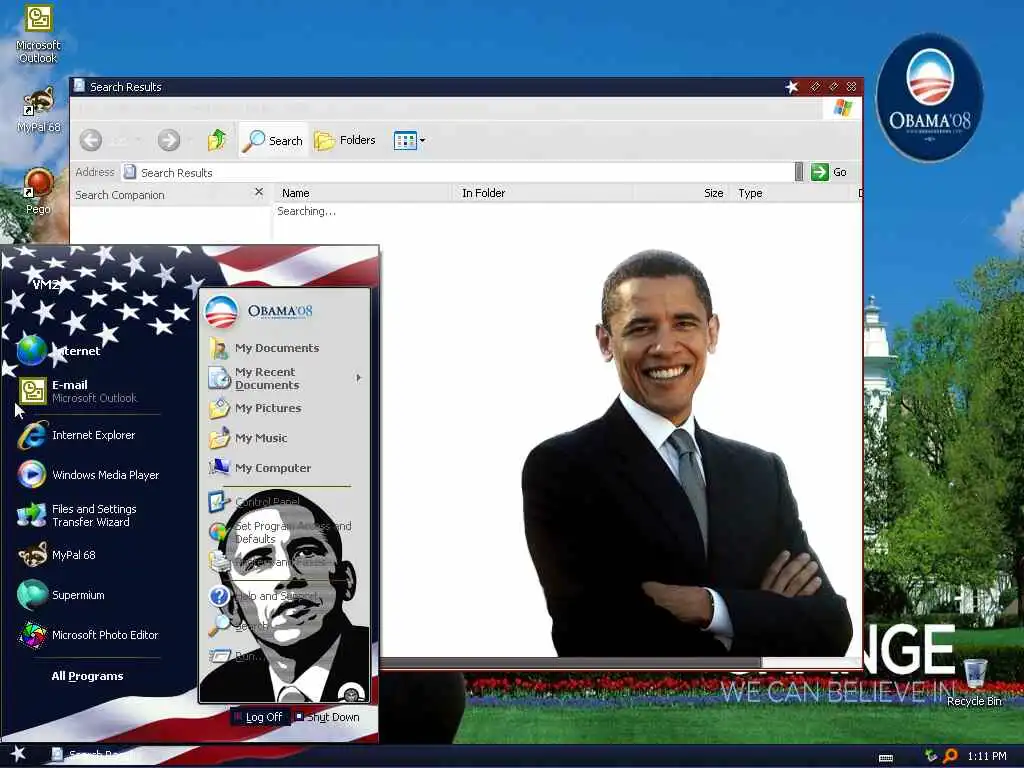This screenshot has height=768, width=1024.
Task: Open My Computer
Action: (260, 468)
